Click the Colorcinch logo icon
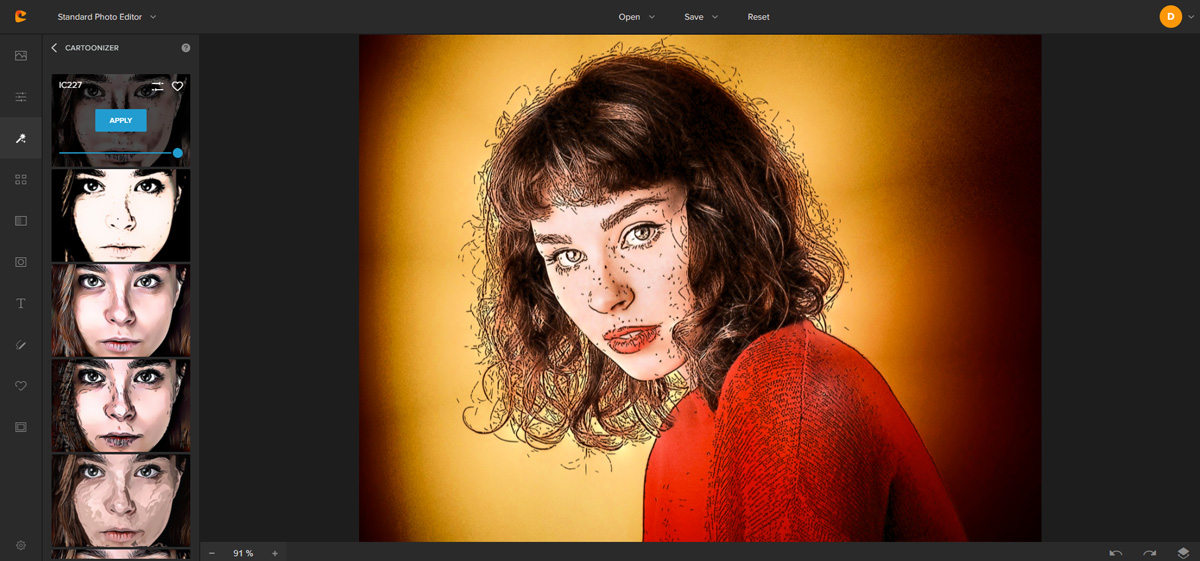Viewport: 1200px width, 561px height. 21,16
